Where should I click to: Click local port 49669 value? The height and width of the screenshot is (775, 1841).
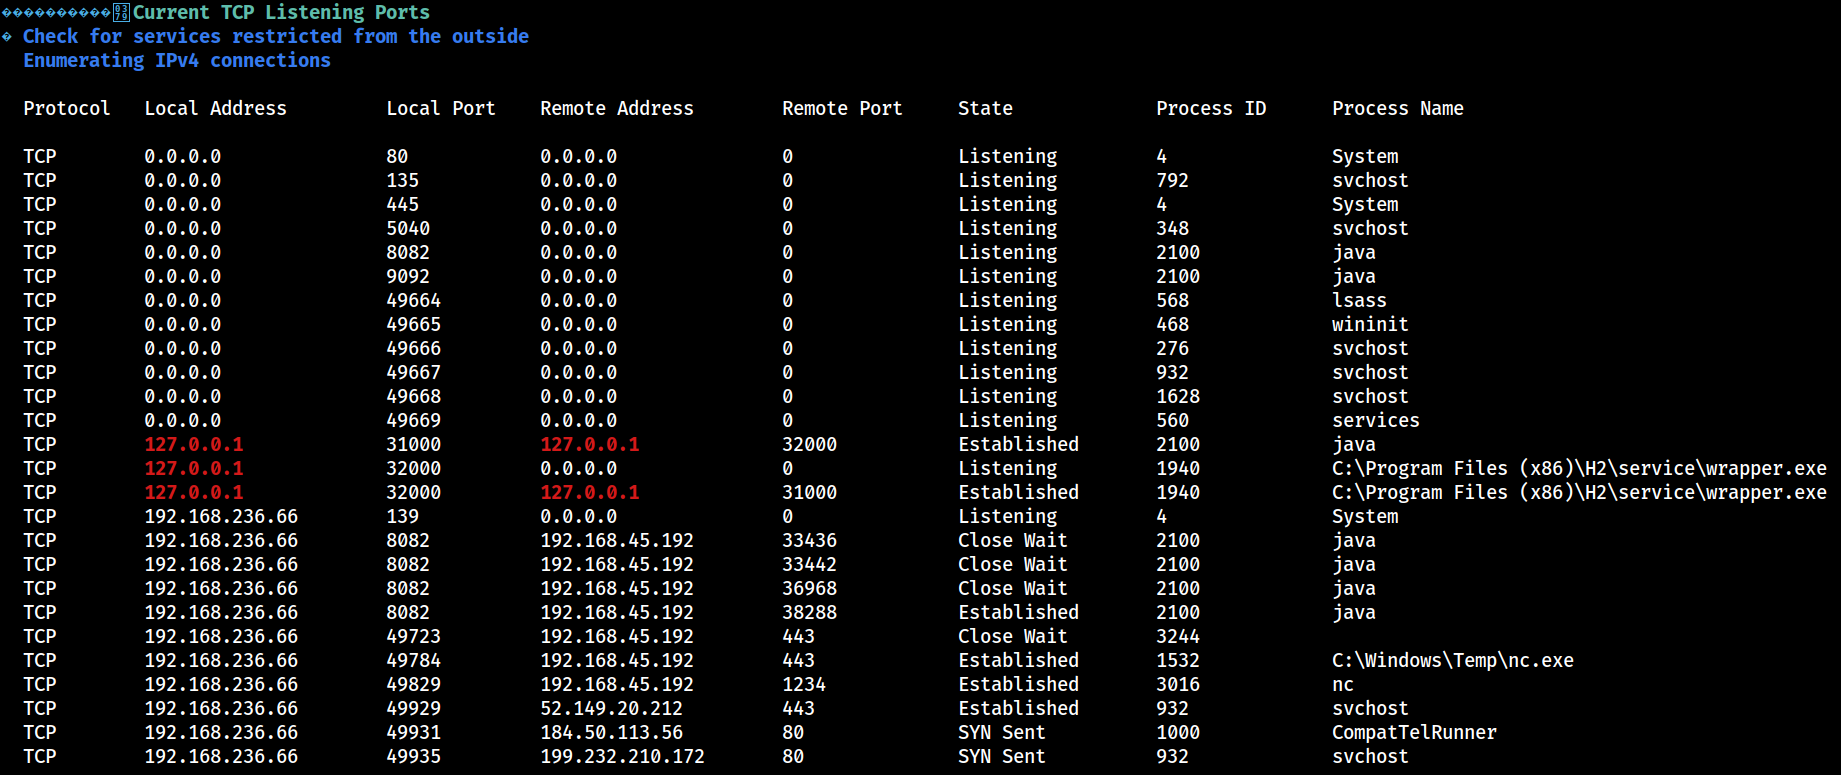(x=414, y=420)
